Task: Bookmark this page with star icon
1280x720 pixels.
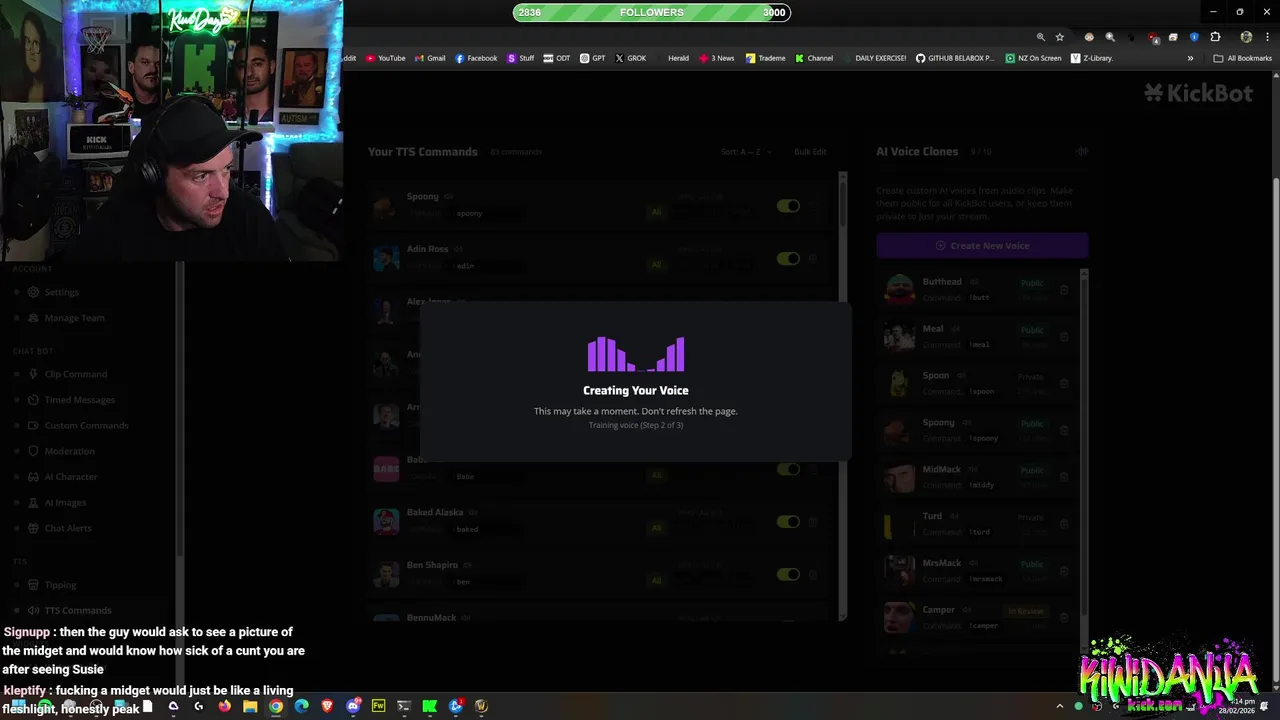Action: (x=1060, y=37)
